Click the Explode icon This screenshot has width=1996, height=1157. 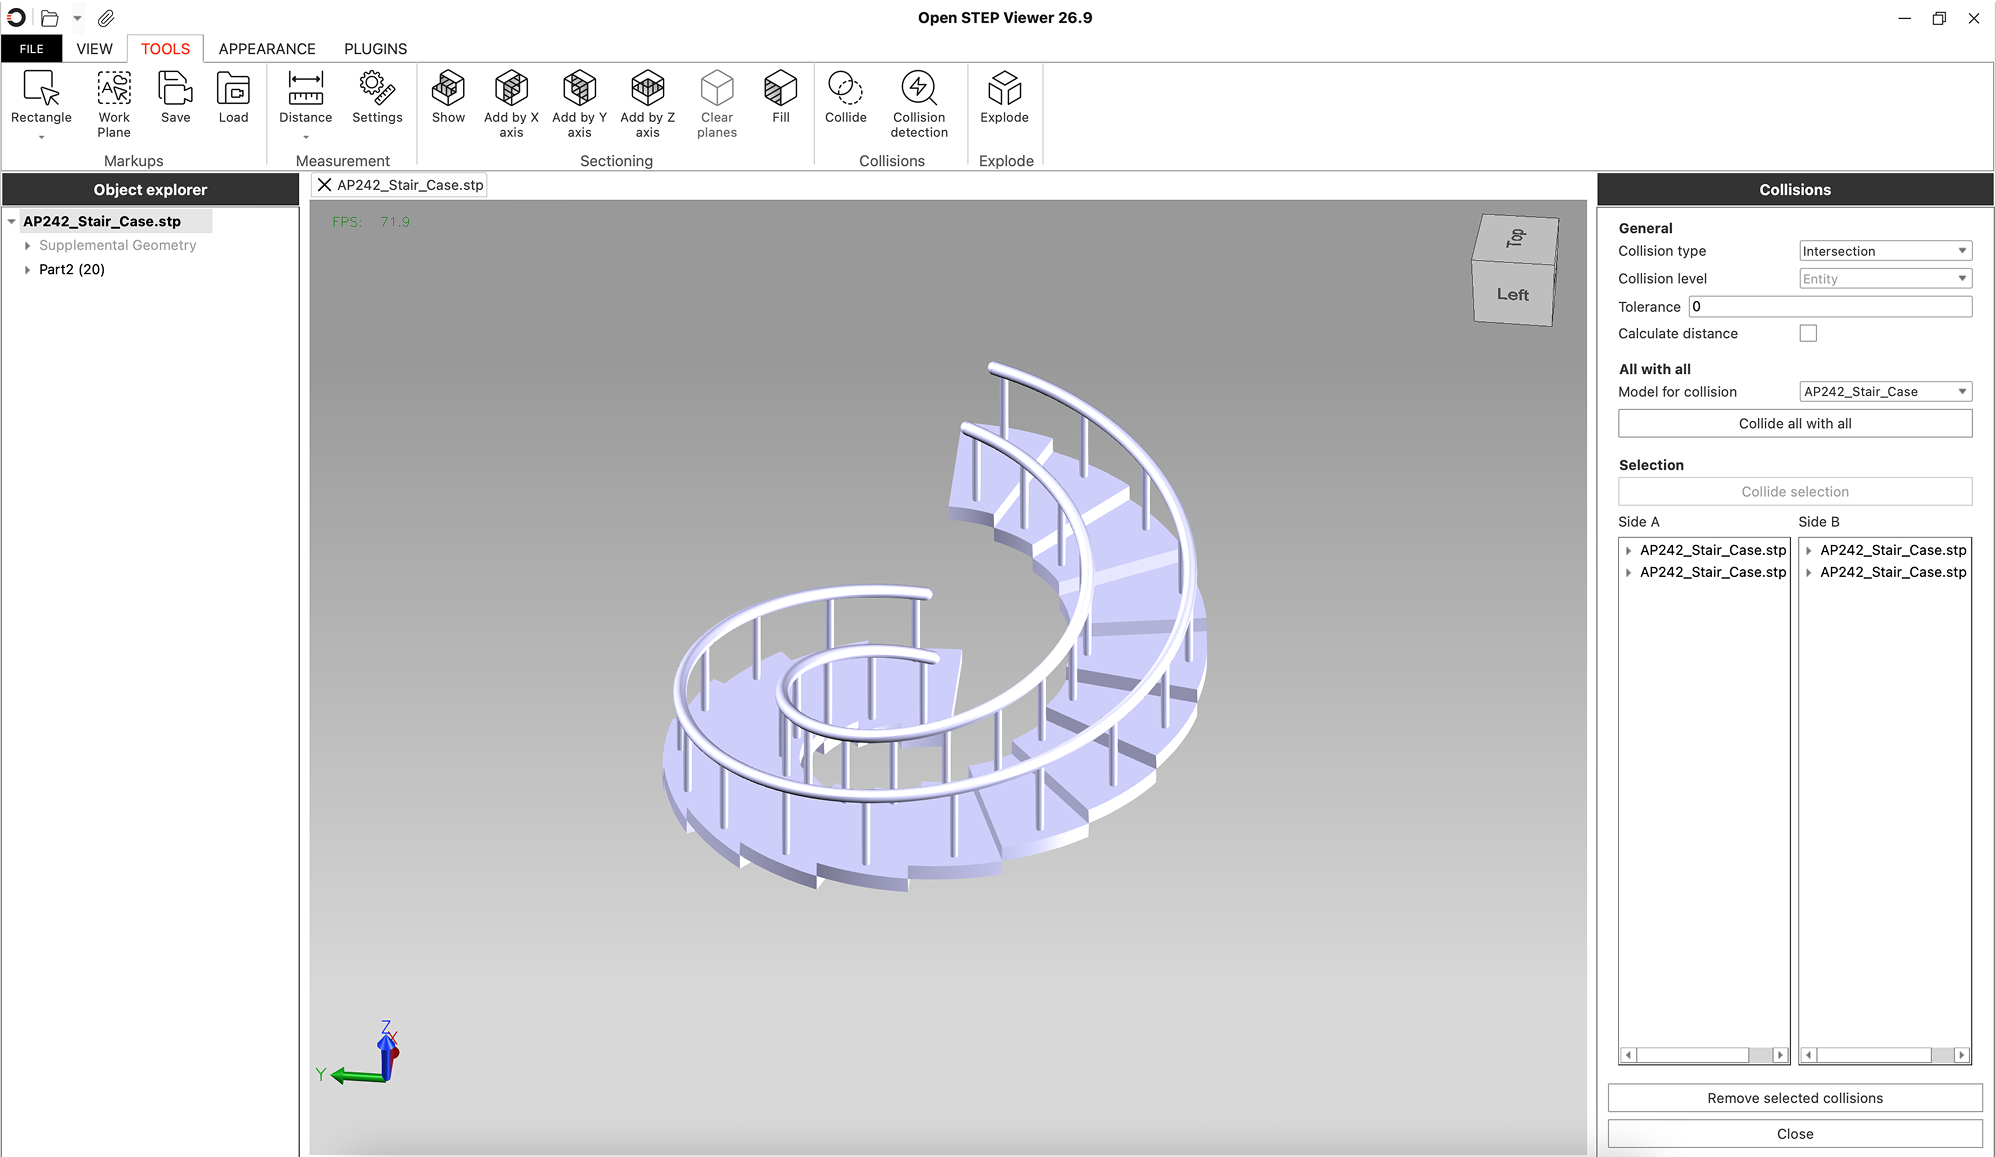(1004, 90)
